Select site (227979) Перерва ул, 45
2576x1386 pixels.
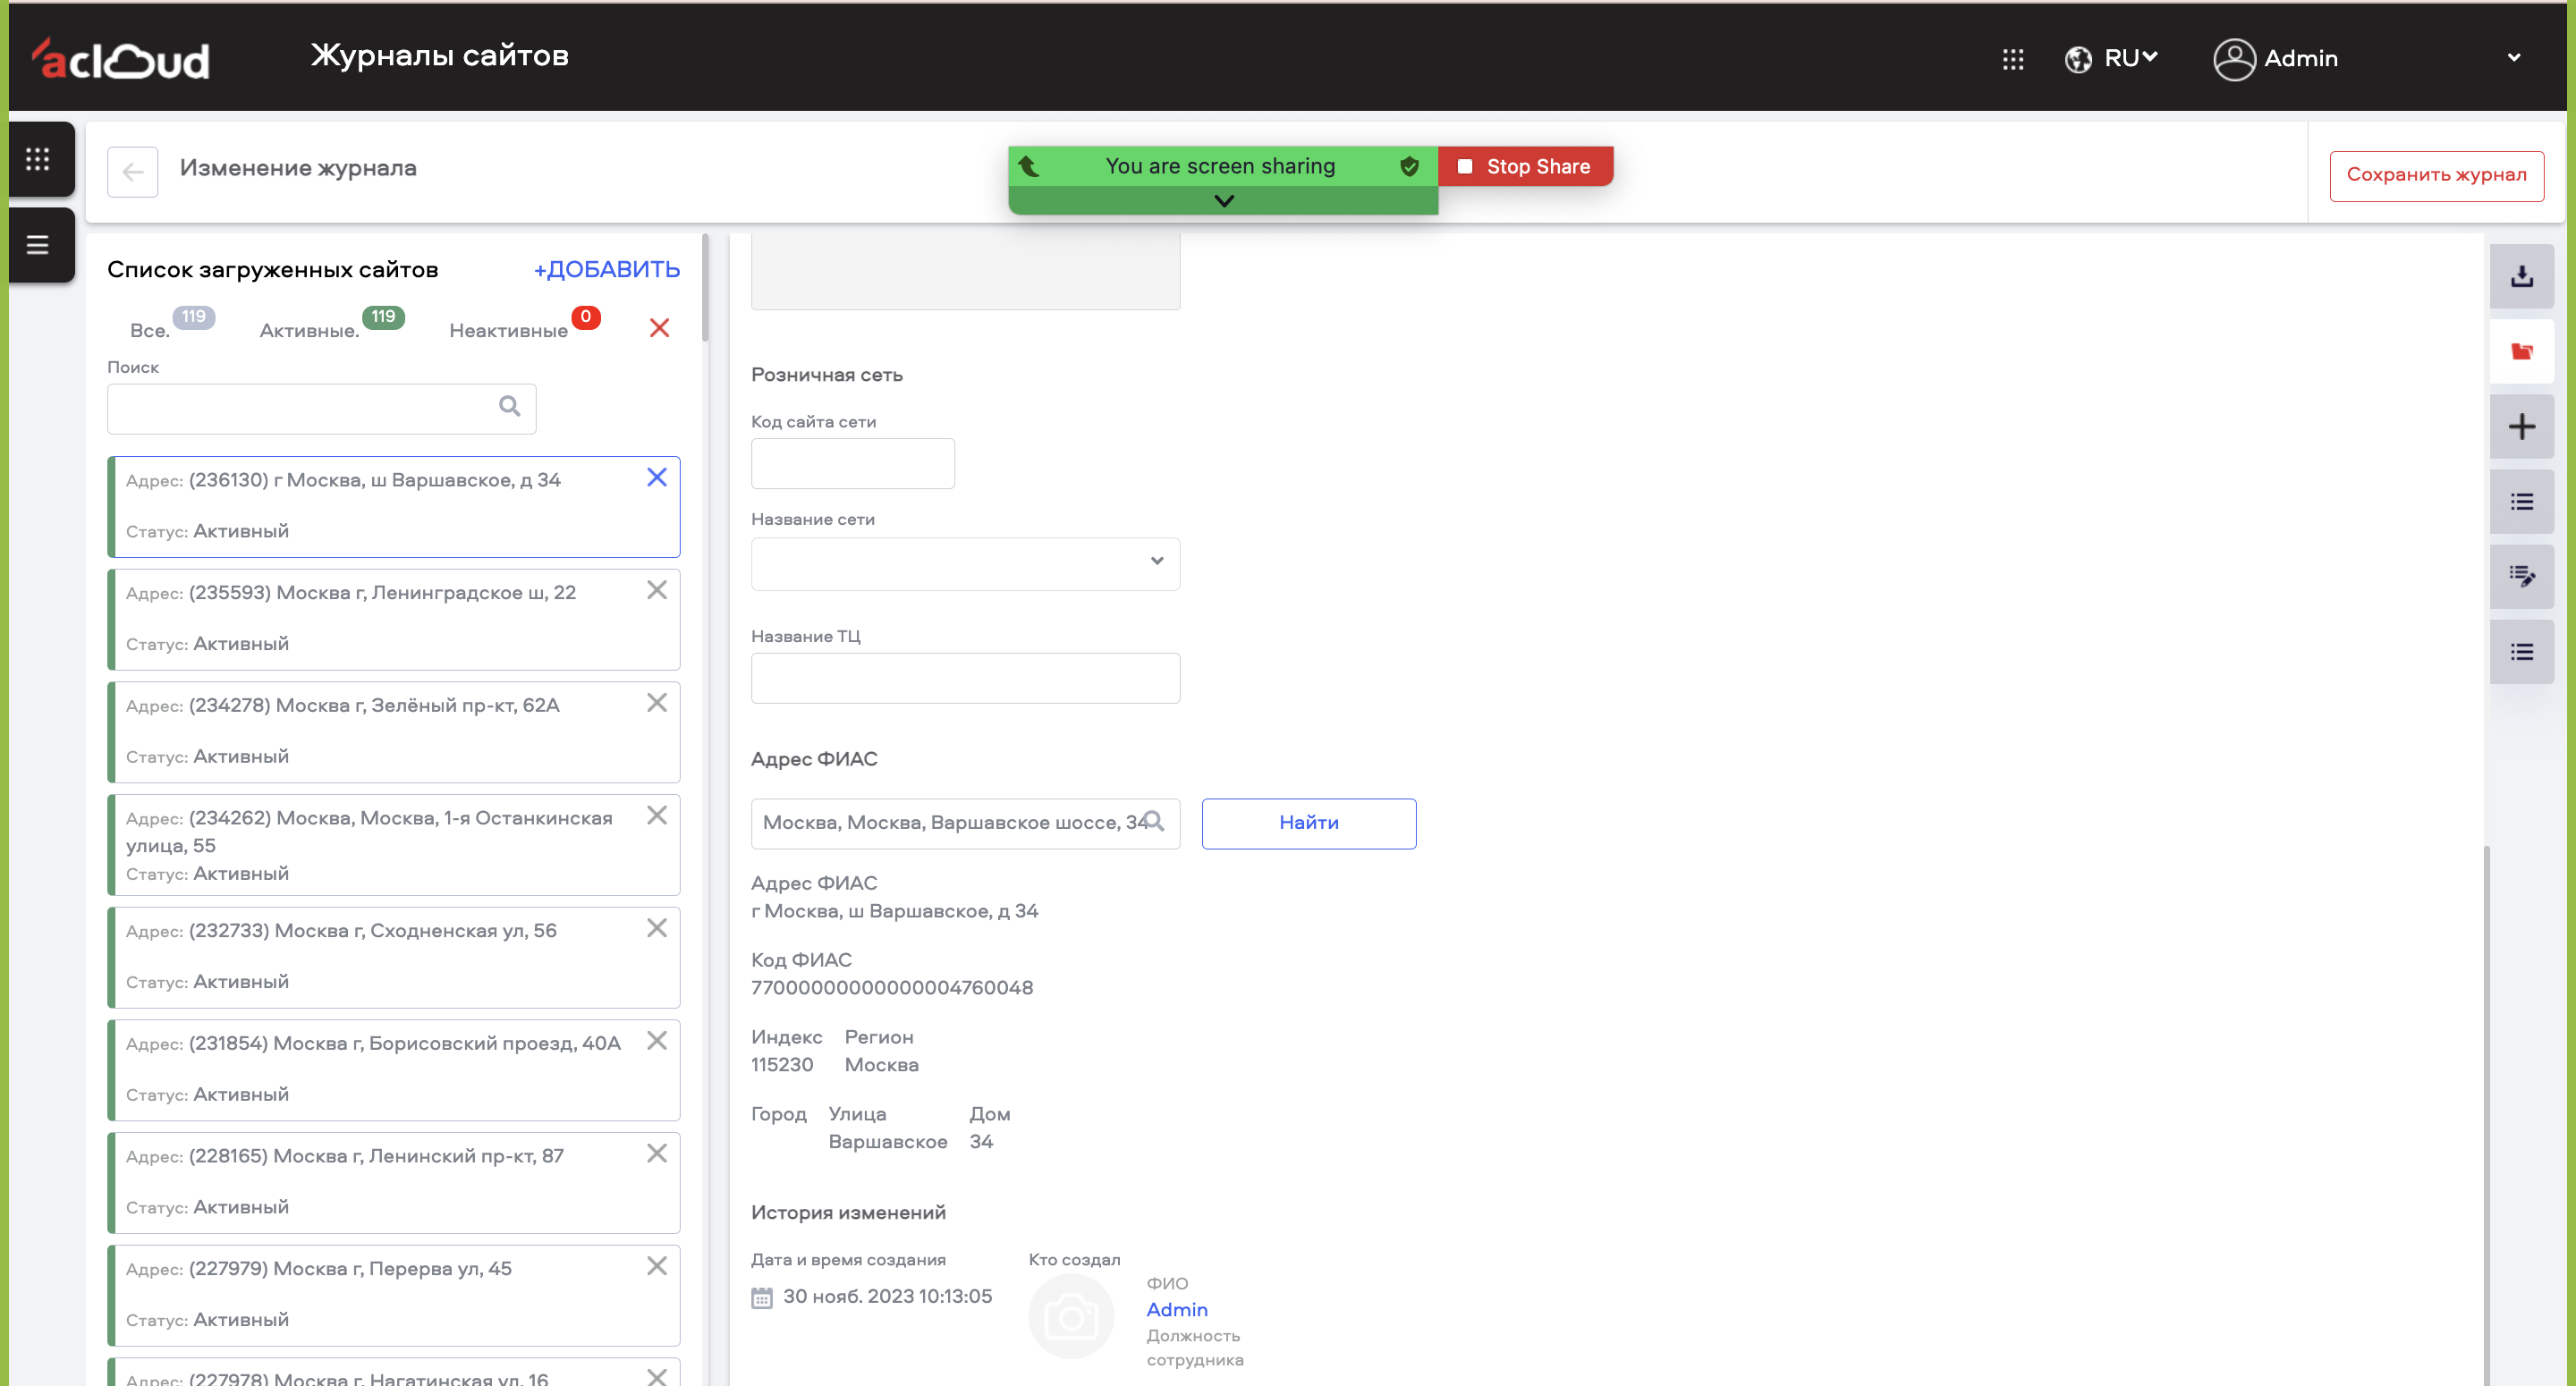click(394, 1295)
